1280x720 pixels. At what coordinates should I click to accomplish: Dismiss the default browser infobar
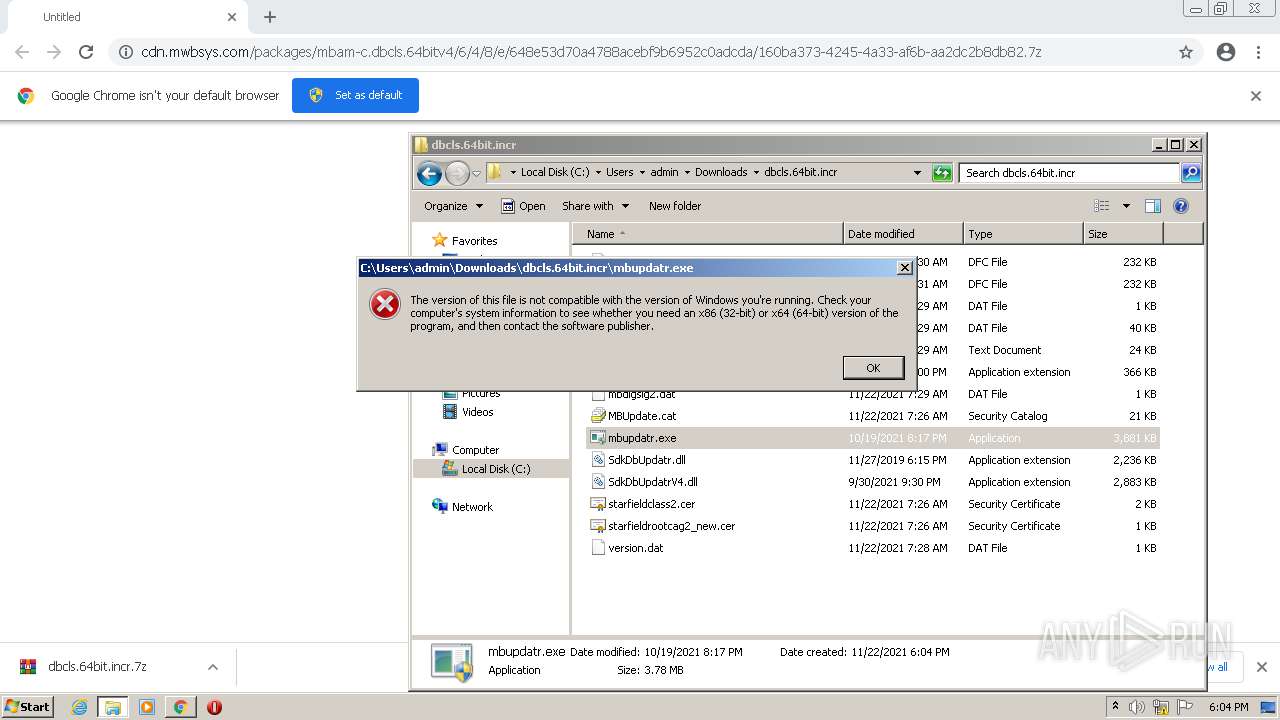pos(1256,96)
